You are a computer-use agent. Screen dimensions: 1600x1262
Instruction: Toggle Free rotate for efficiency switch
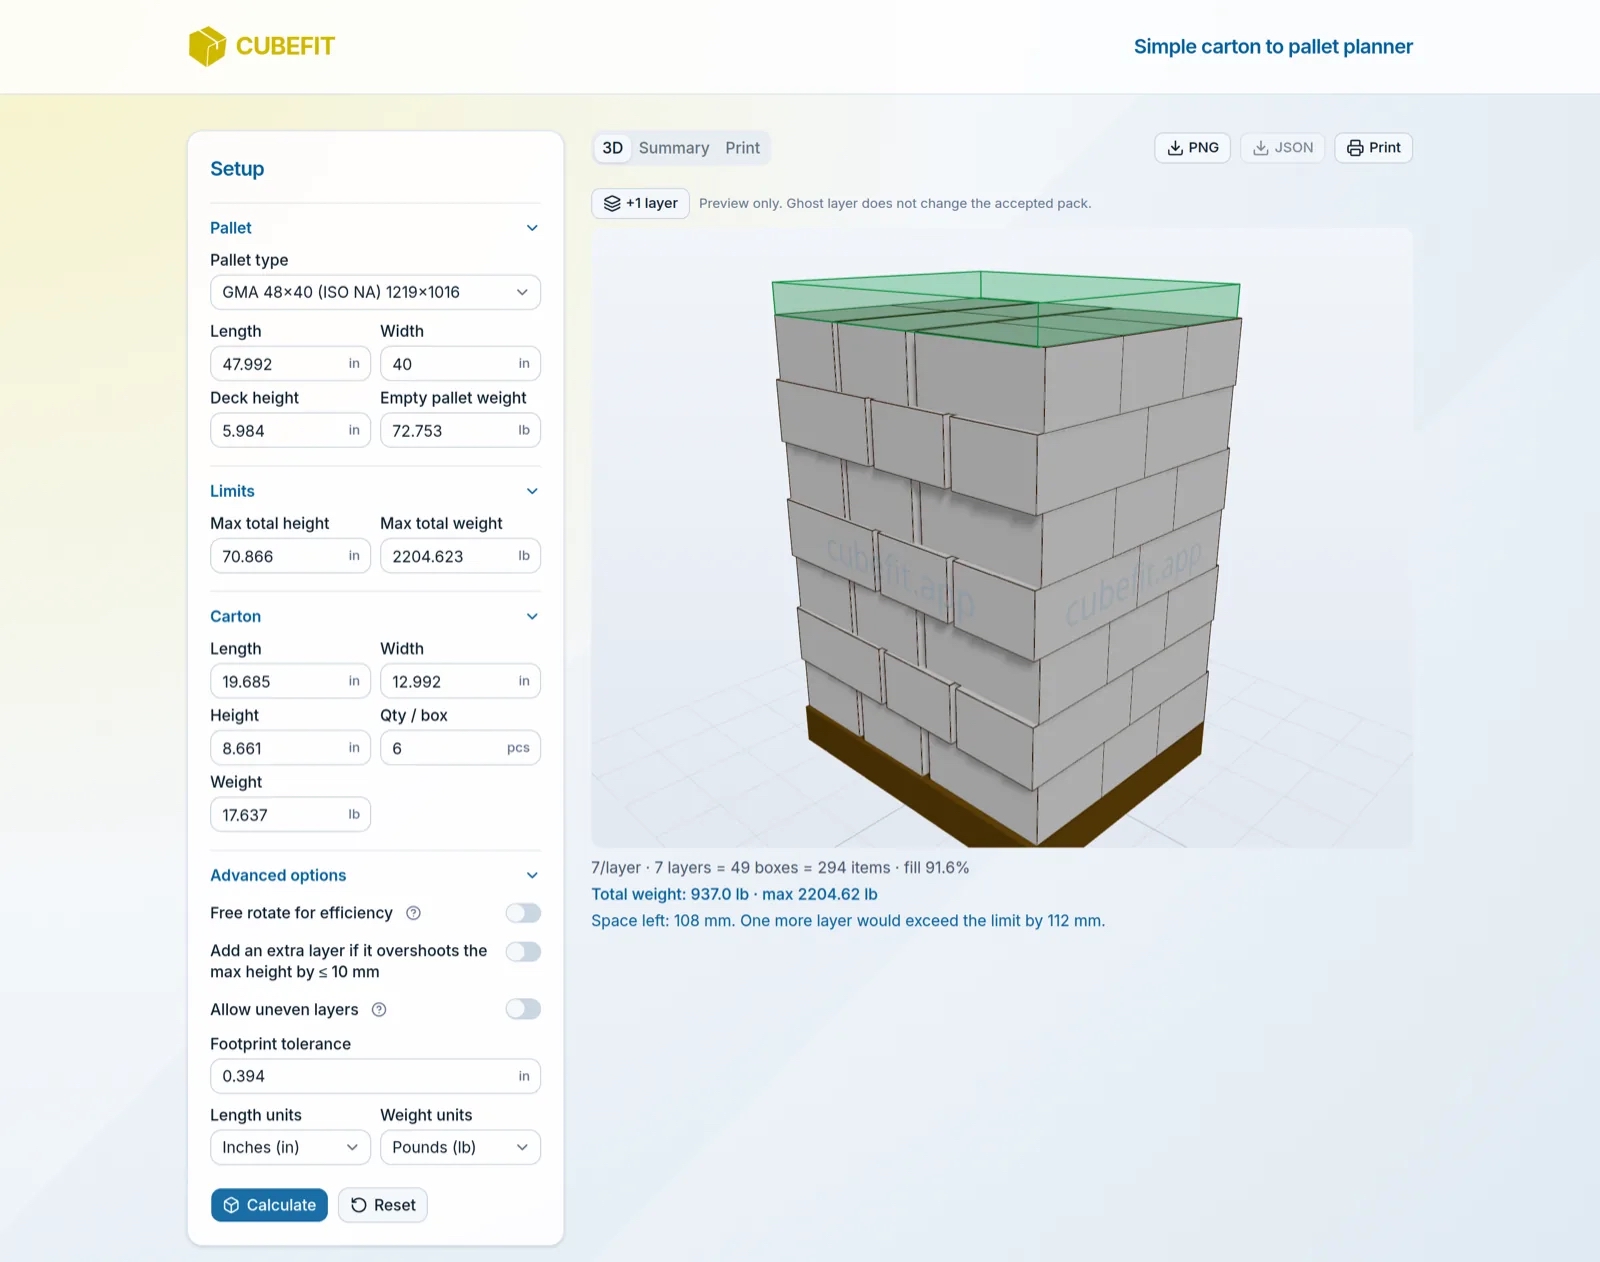[x=523, y=913]
